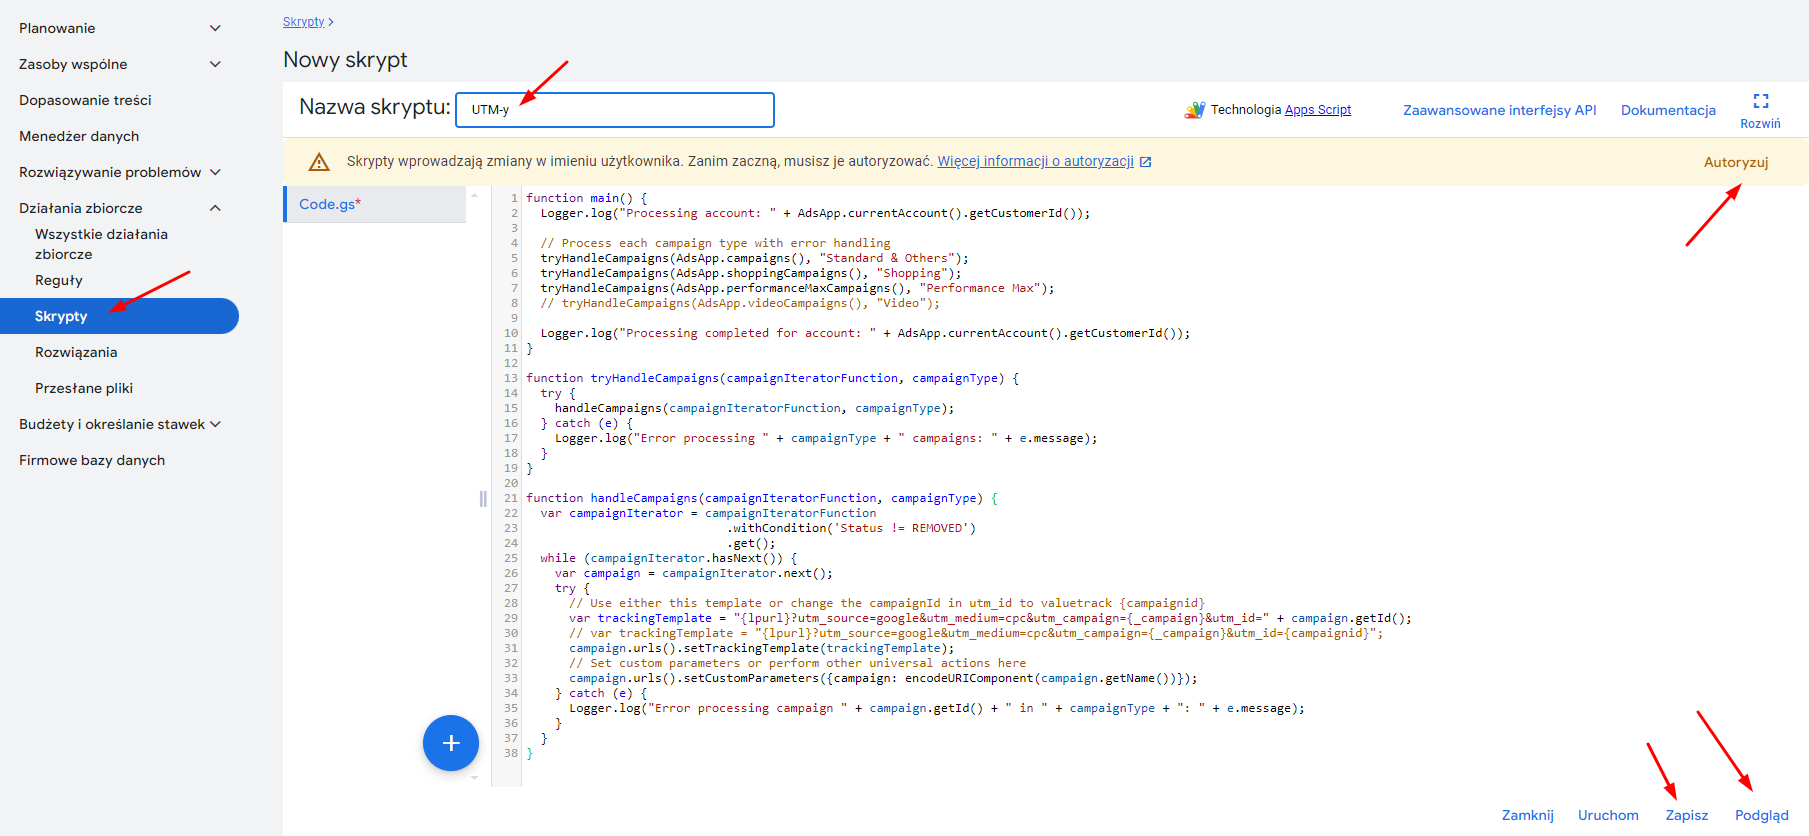The image size is (1809, 836).
Task: Expand Rozwiązywanie problemów section chevron
Action: (x=215, y=172)
